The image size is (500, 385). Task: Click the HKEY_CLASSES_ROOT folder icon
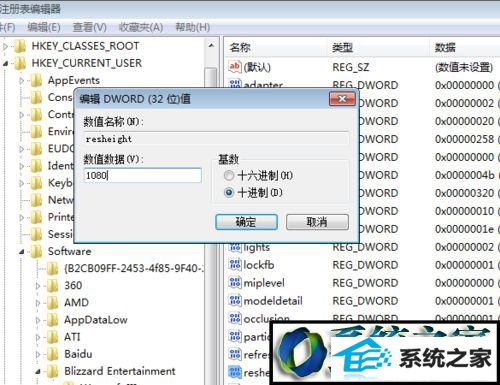tap(20, 46)
